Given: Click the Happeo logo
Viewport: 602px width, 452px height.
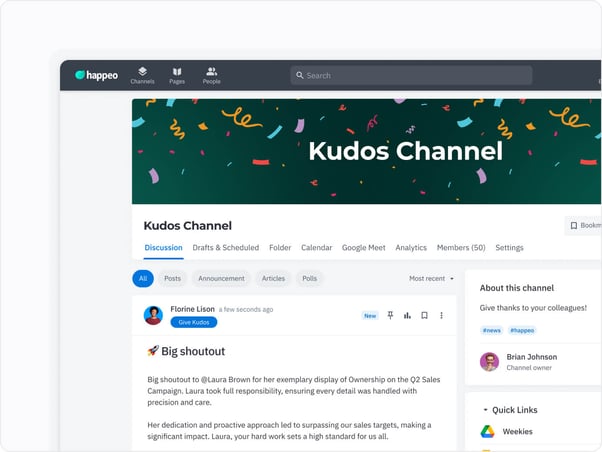Looking at the screenshot, I should click(96, 76).
